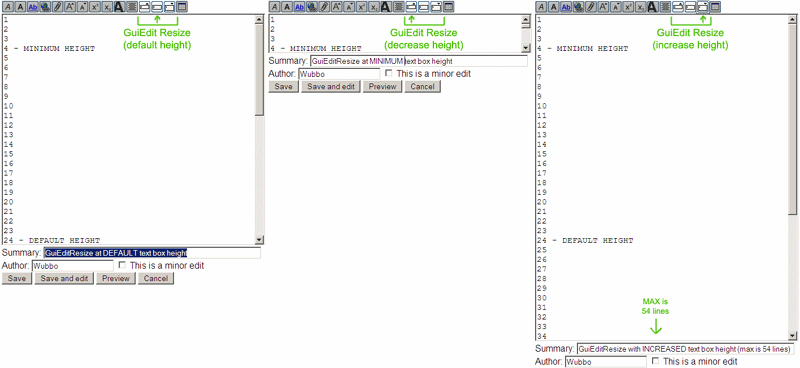Click the Summary field containing DEFAULT text box height

point(152,253)
